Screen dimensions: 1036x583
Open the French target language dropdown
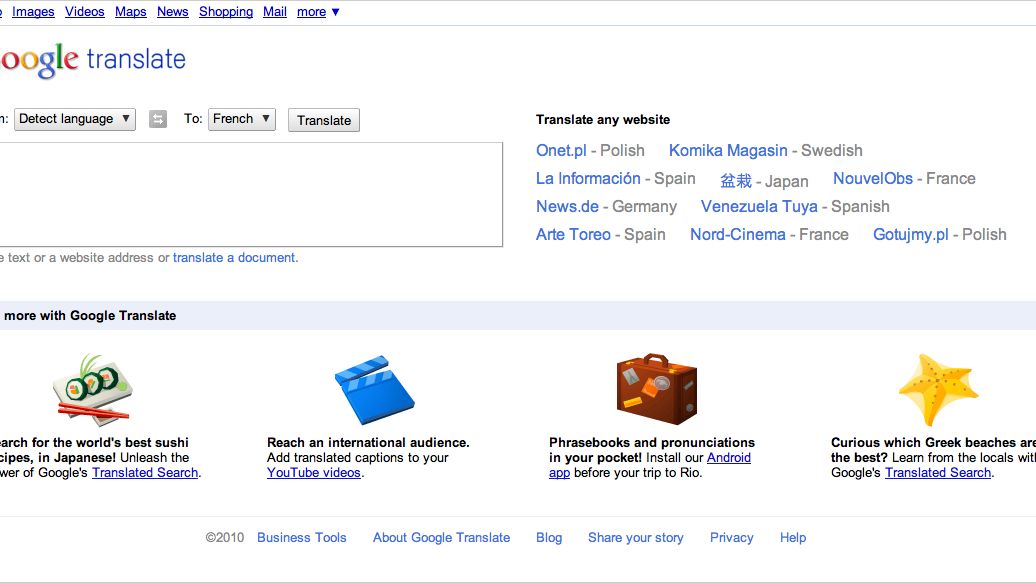pos(242,119)
